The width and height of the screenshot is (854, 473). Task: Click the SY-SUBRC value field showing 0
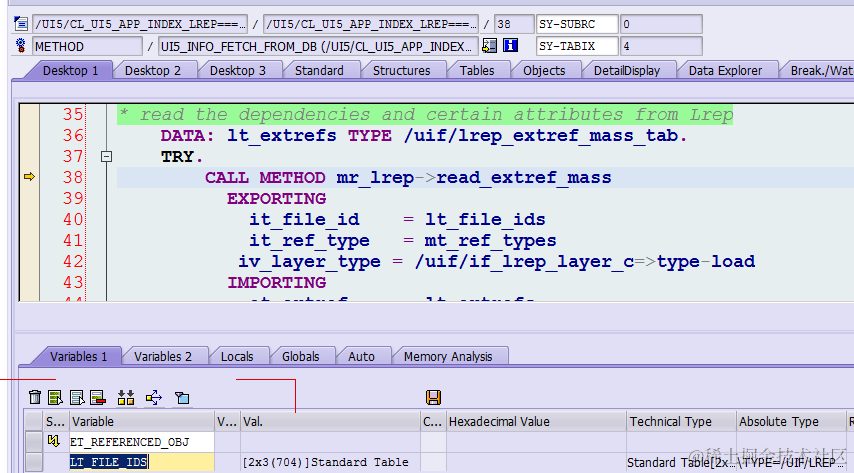coord(661,24)
